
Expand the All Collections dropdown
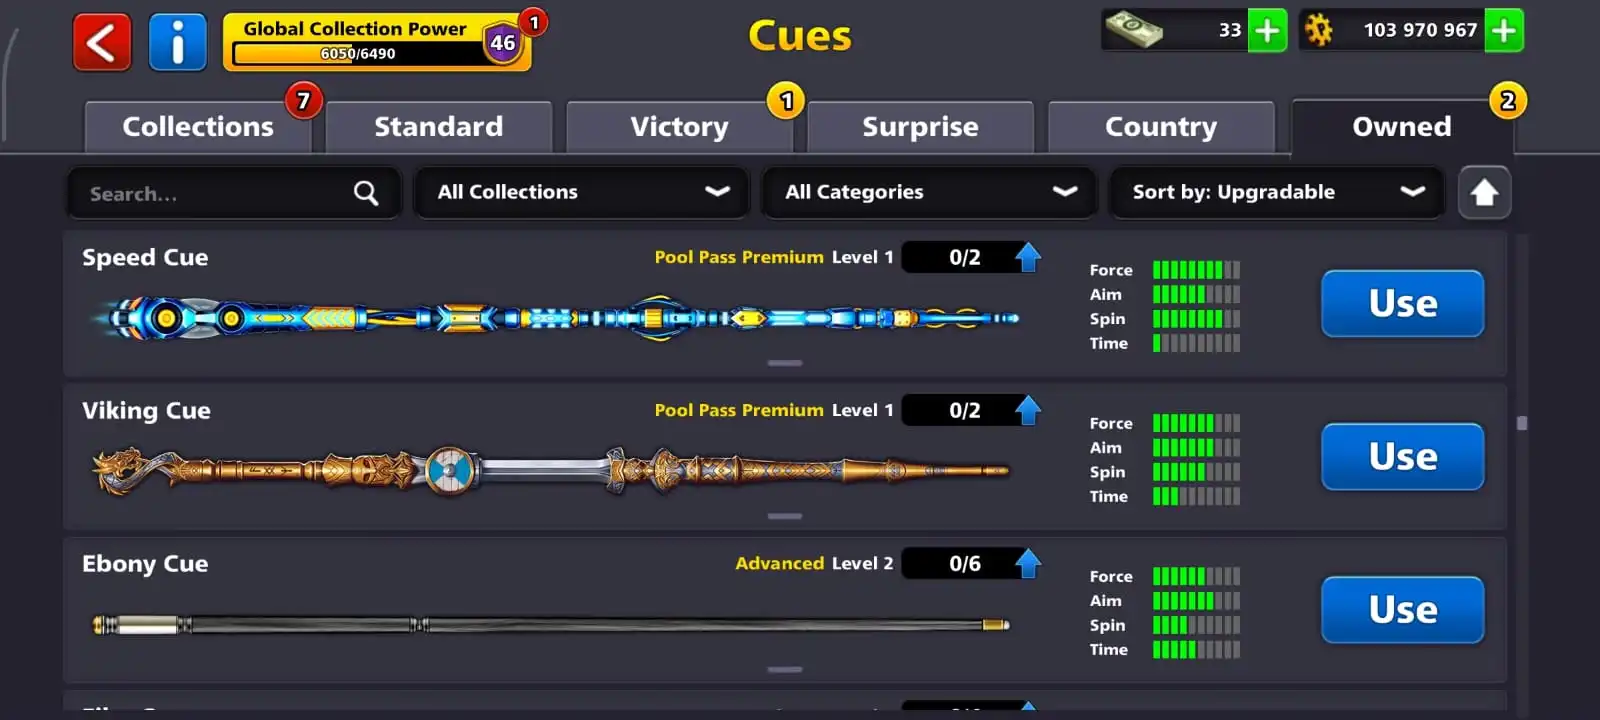pos(582,192)
